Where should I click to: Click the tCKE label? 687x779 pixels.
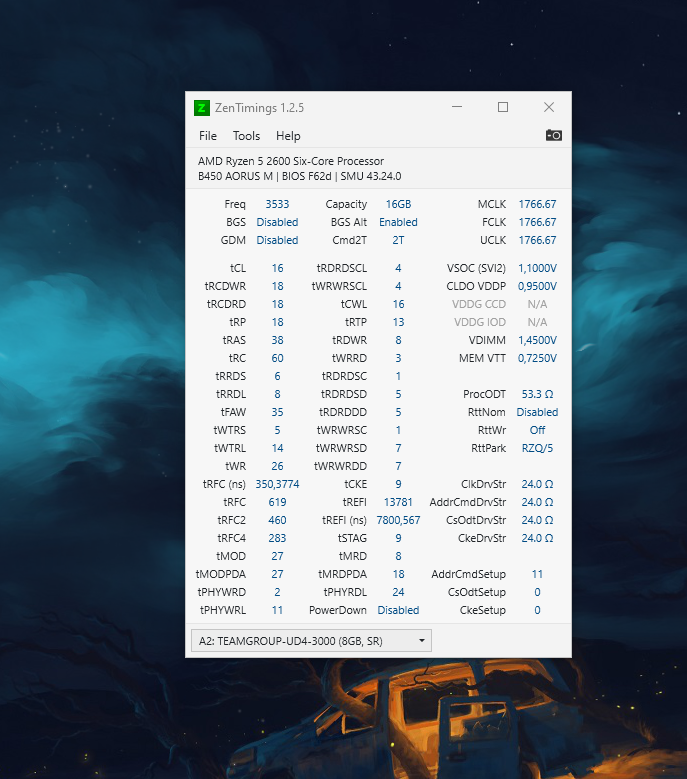[356, 484]
